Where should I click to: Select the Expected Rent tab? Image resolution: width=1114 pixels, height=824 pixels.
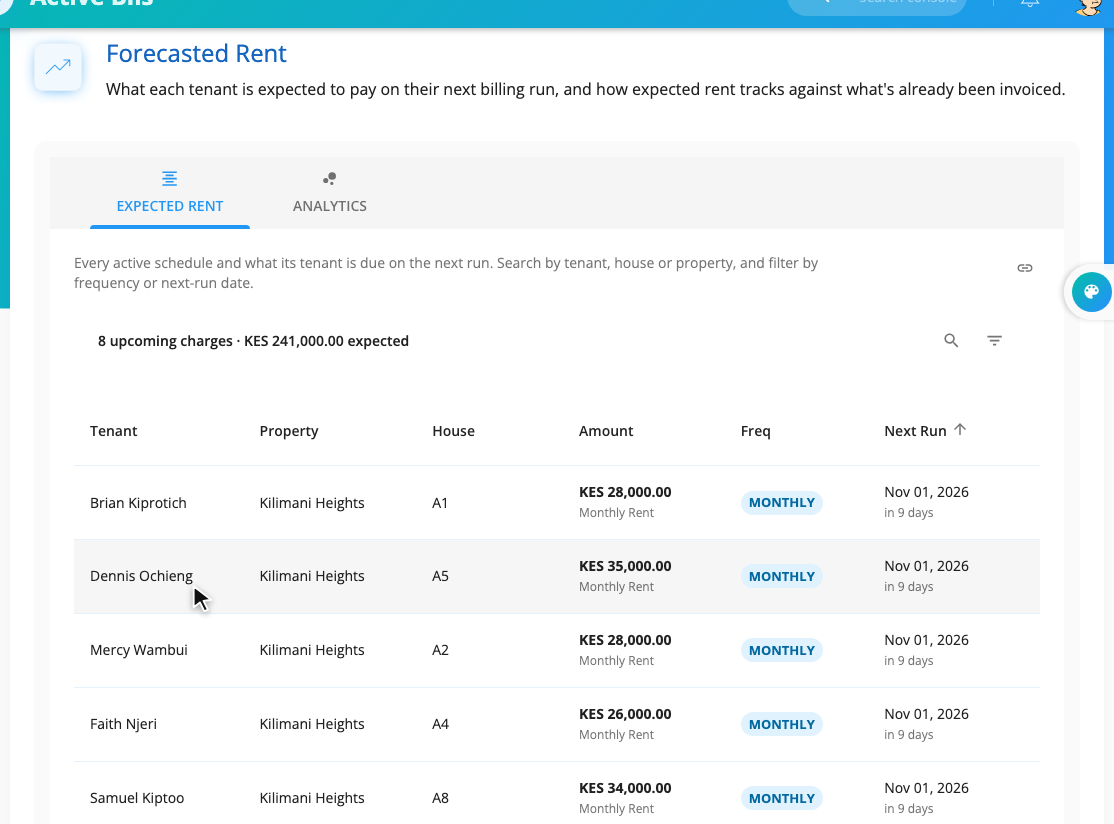pyautogui.click(x=170, y=193)
